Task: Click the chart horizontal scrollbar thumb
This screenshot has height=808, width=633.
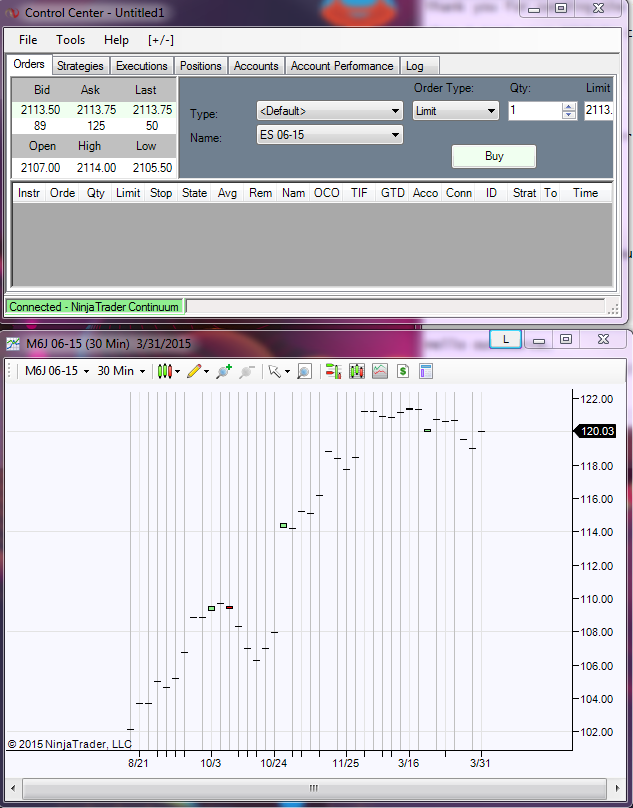Action: coord(314,788)
